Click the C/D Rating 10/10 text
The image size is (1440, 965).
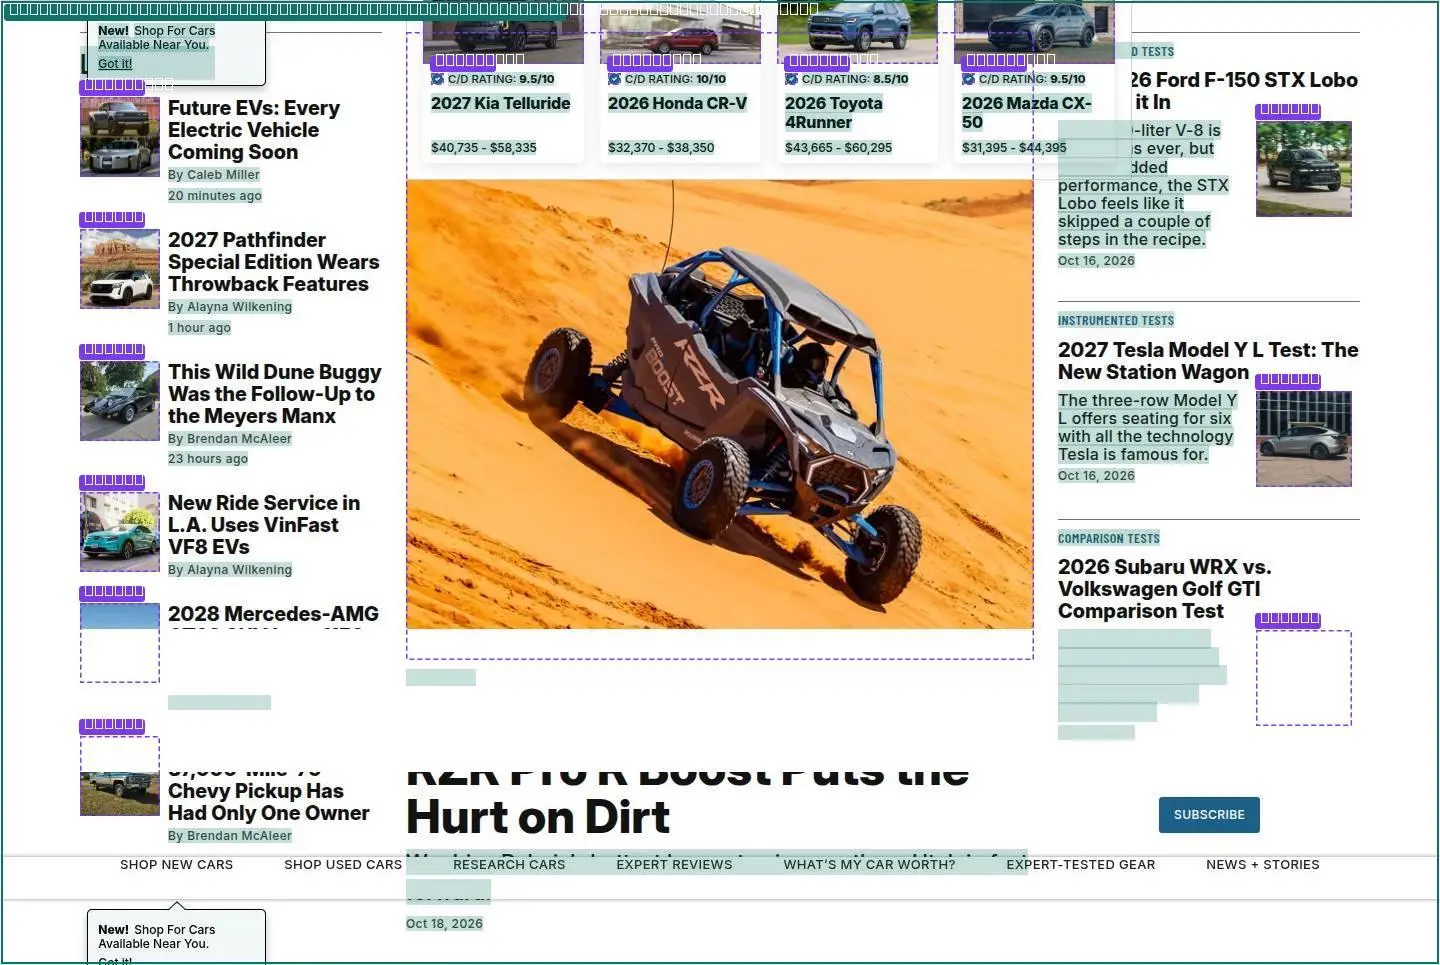click(x=675, y=79)
